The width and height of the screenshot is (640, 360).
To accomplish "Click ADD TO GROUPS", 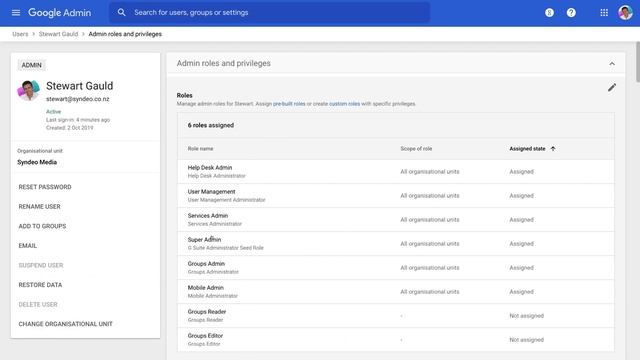I will pos(42,226).
